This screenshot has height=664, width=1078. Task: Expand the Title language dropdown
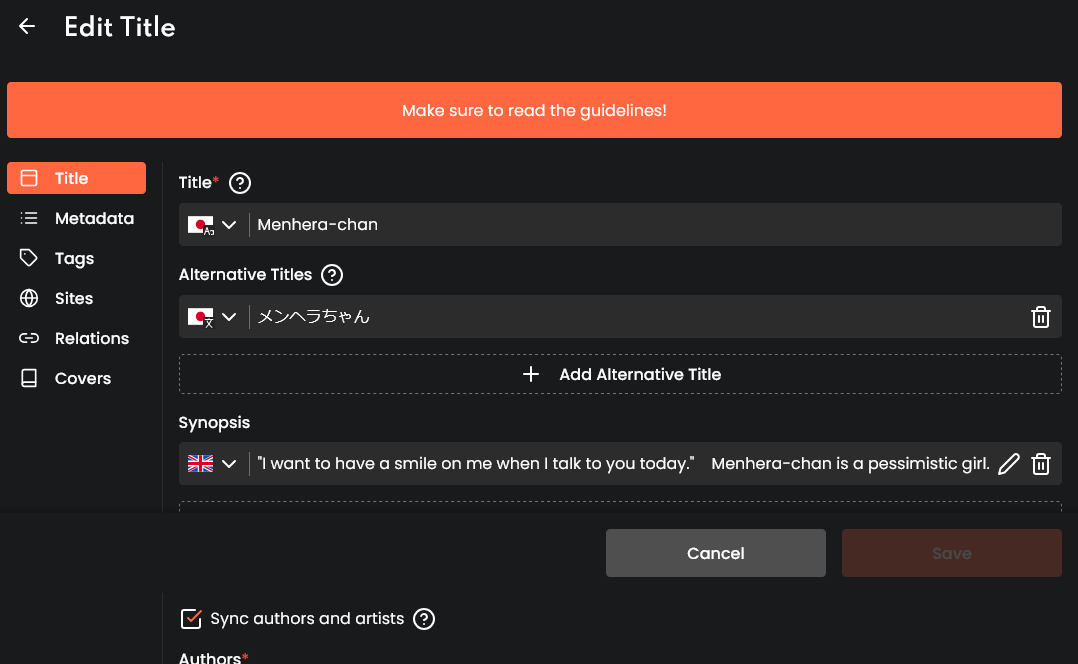[213, 225]
